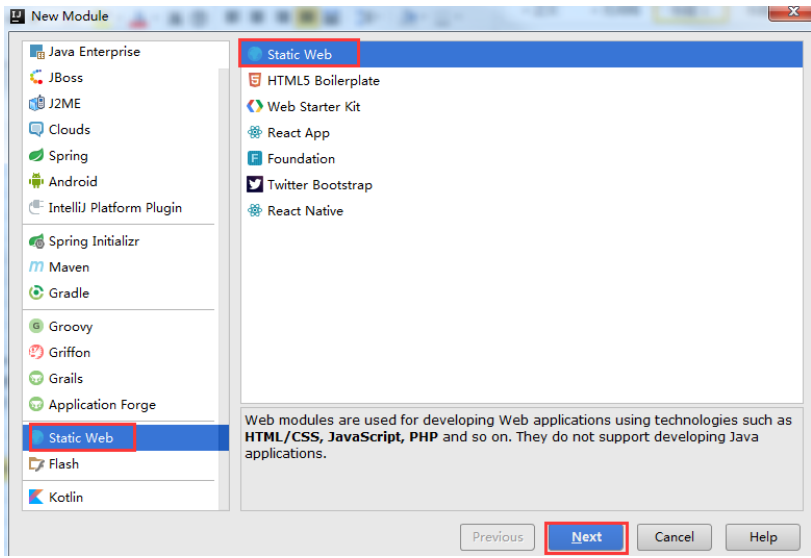The height and width of the screenshot is (558, 811).
Task: Click the IntelliJ Platform Plugin icon
Action: tap(36, 207)
